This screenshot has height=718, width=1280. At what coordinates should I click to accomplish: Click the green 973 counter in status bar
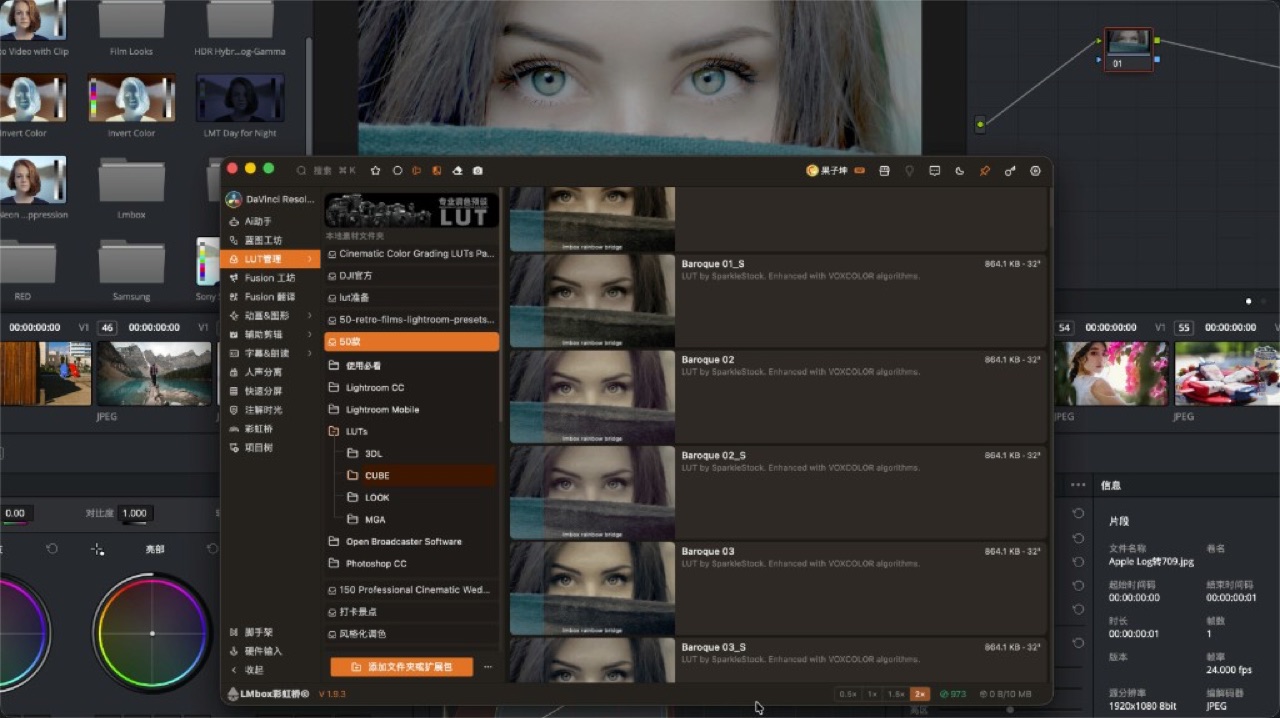coord(953,694)
